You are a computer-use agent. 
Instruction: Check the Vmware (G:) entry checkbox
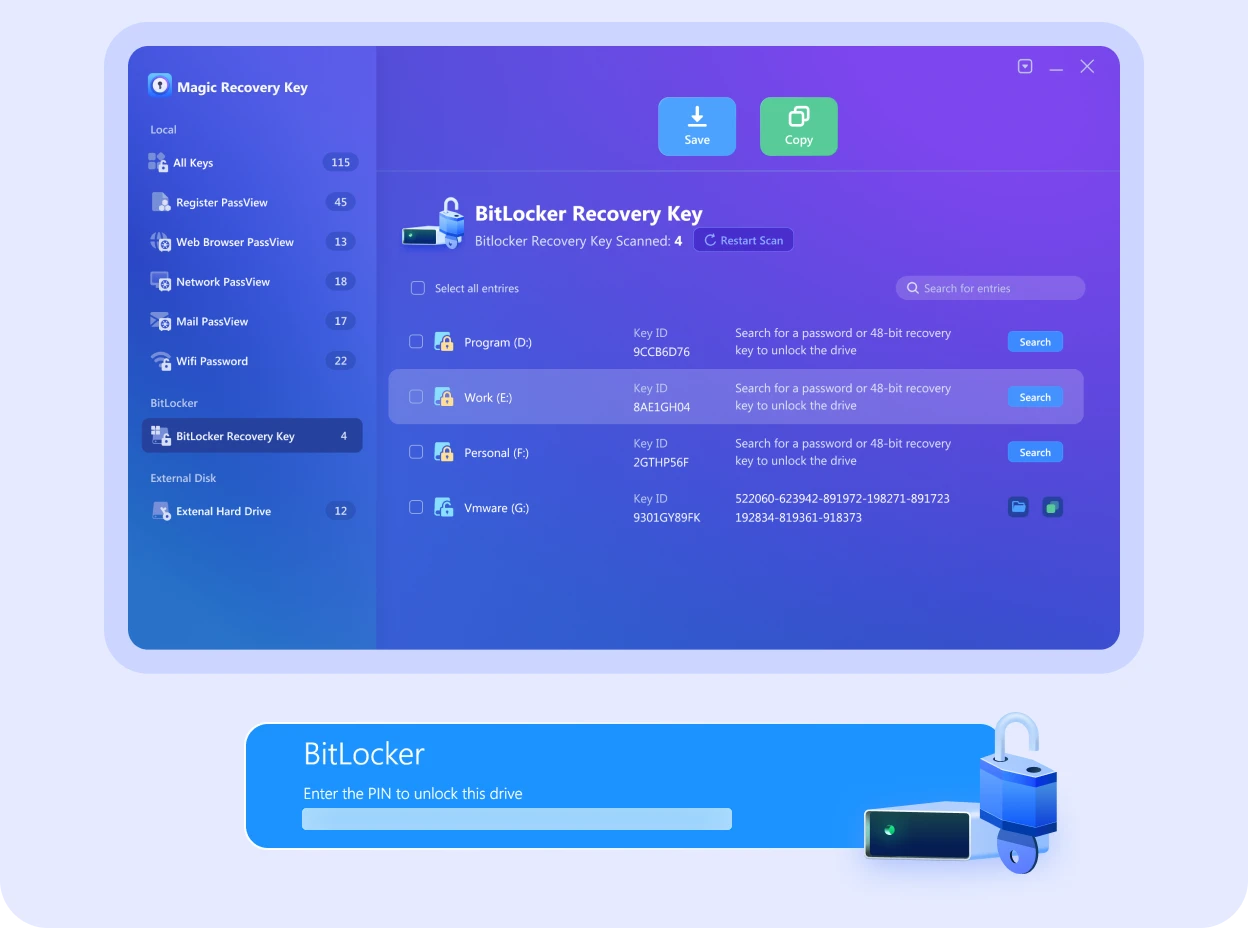(416, 507)
